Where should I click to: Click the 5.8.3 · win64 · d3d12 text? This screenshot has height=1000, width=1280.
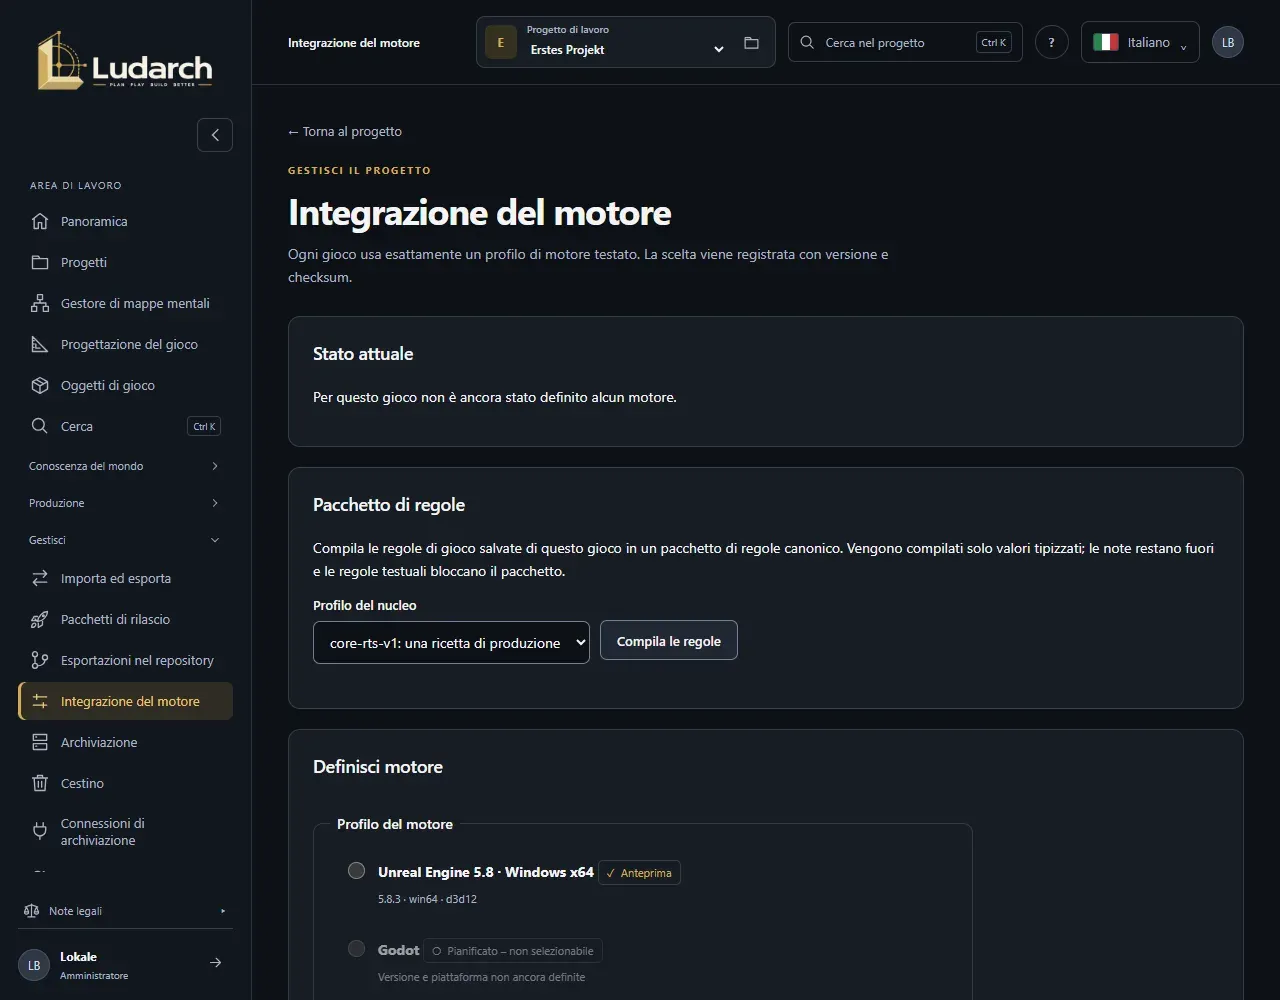pos(427,899)
